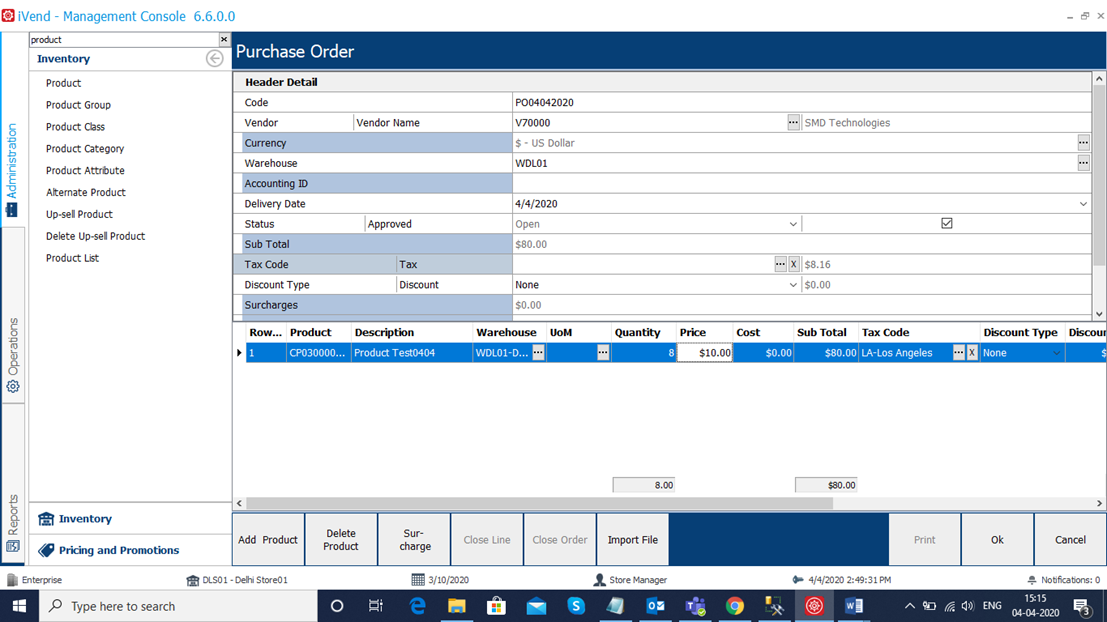
Task: Click the Sub Total column header
Action: click(825, 333)
